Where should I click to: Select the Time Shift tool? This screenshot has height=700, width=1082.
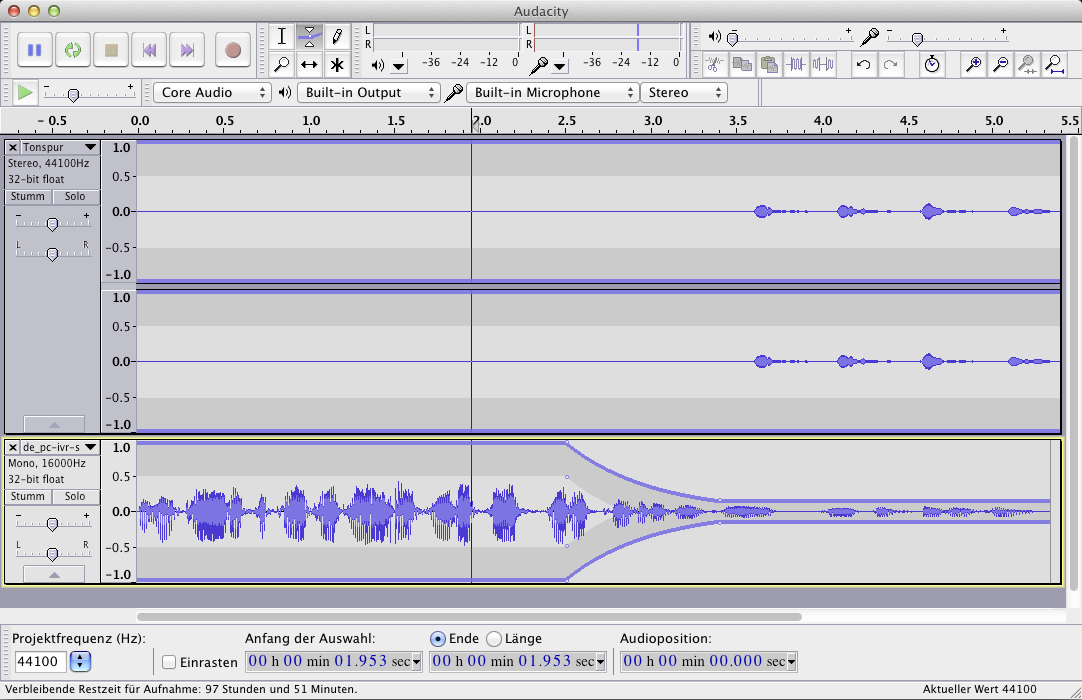coord(309,65)
